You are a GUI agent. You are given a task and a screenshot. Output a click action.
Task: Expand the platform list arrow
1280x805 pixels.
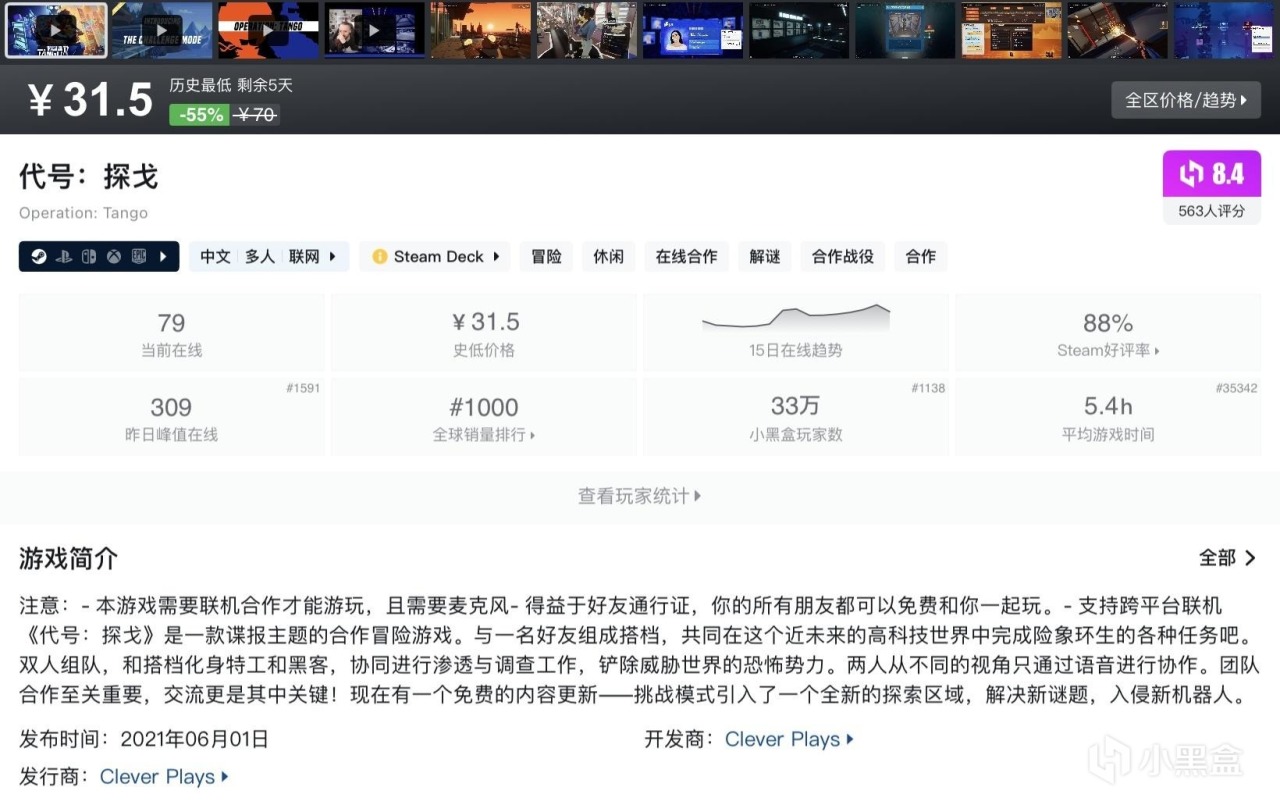tap(164, 257)
